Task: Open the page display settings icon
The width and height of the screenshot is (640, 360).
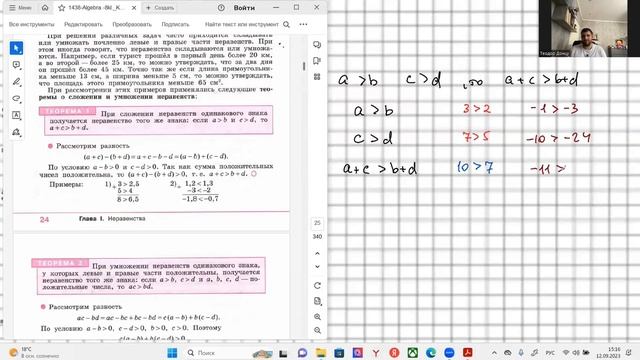Action: click(317, 301)
